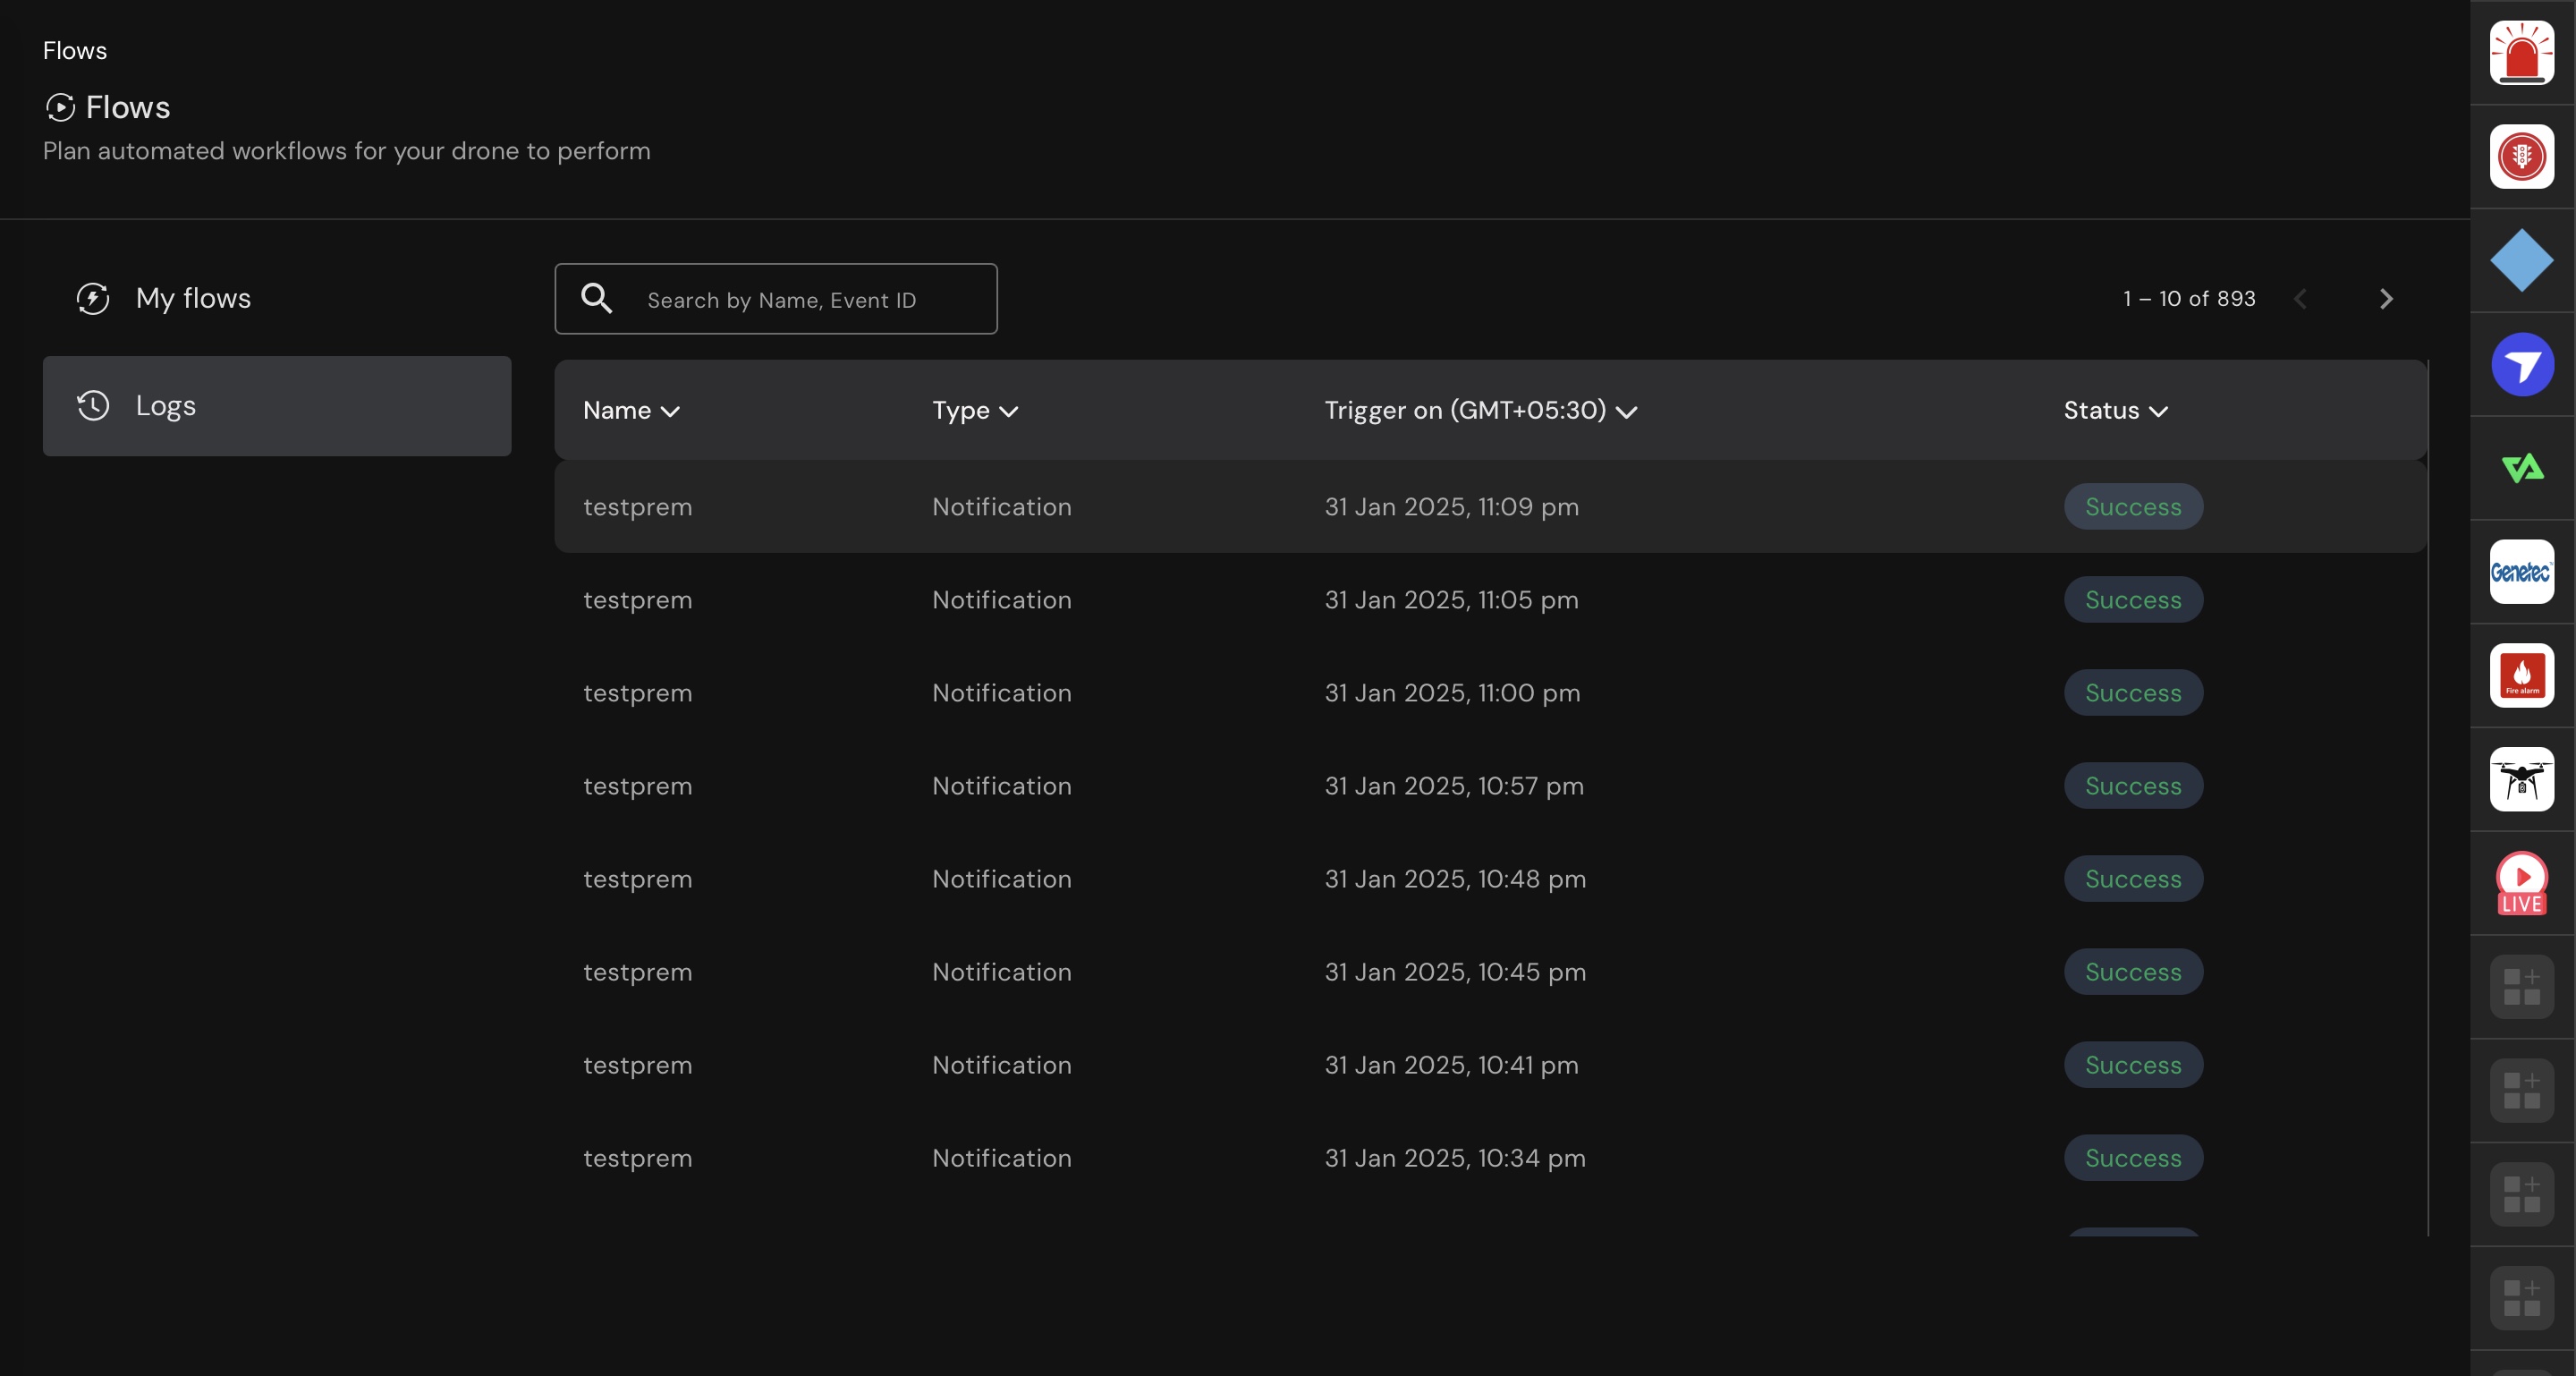
Task: Go to next page of logs
Action: (2386, 299)
